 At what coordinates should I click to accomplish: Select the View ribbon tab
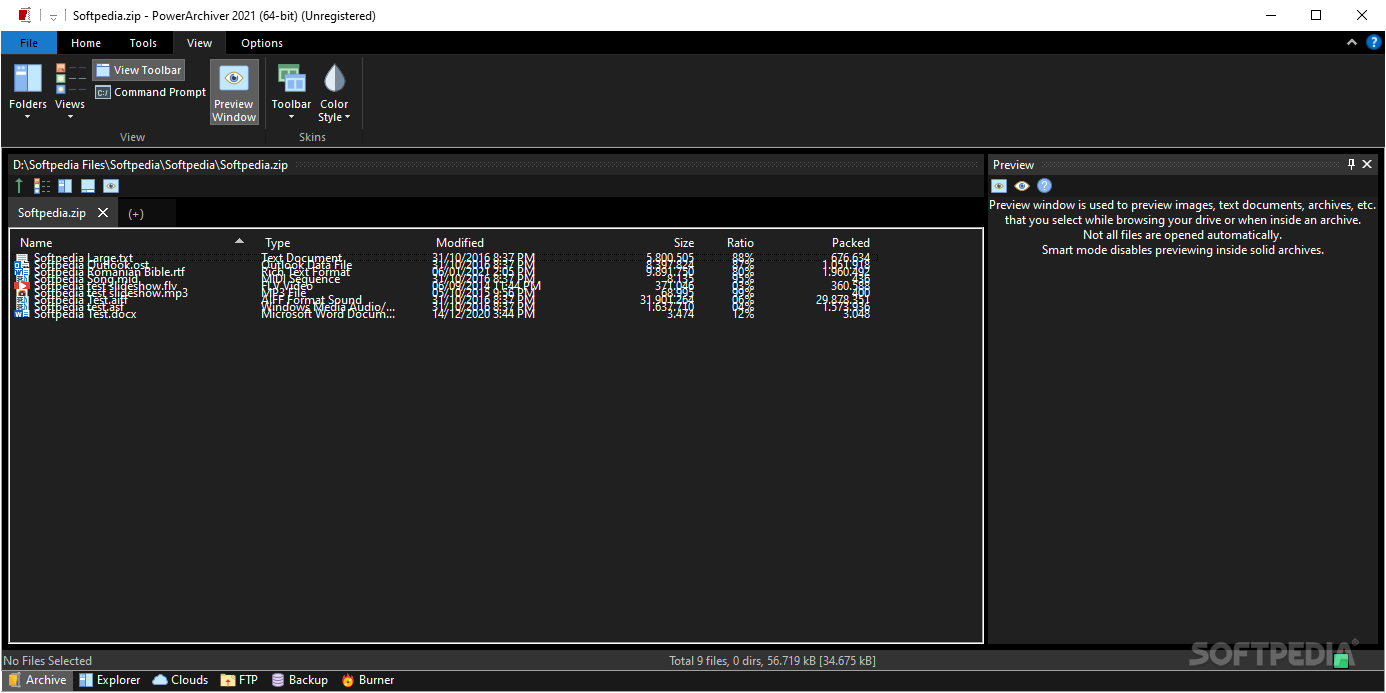point(200,43)
